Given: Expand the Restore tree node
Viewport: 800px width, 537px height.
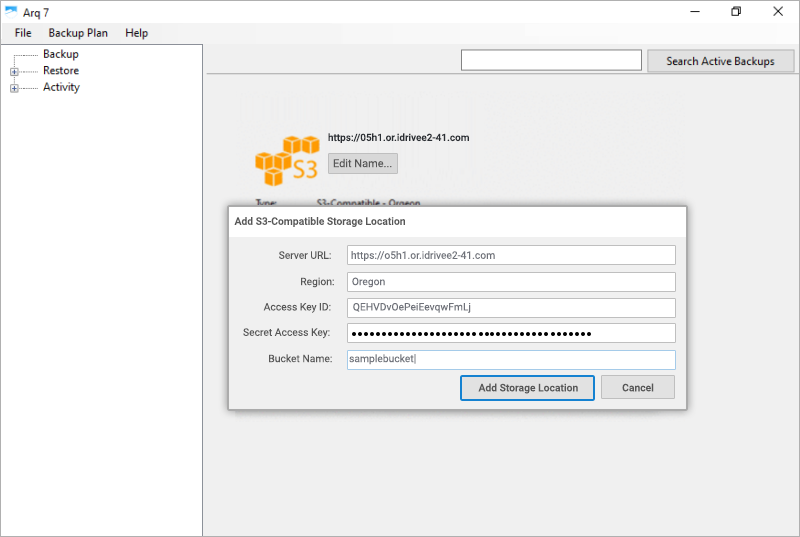Looking at the screenshot, I should pos(14,72).
